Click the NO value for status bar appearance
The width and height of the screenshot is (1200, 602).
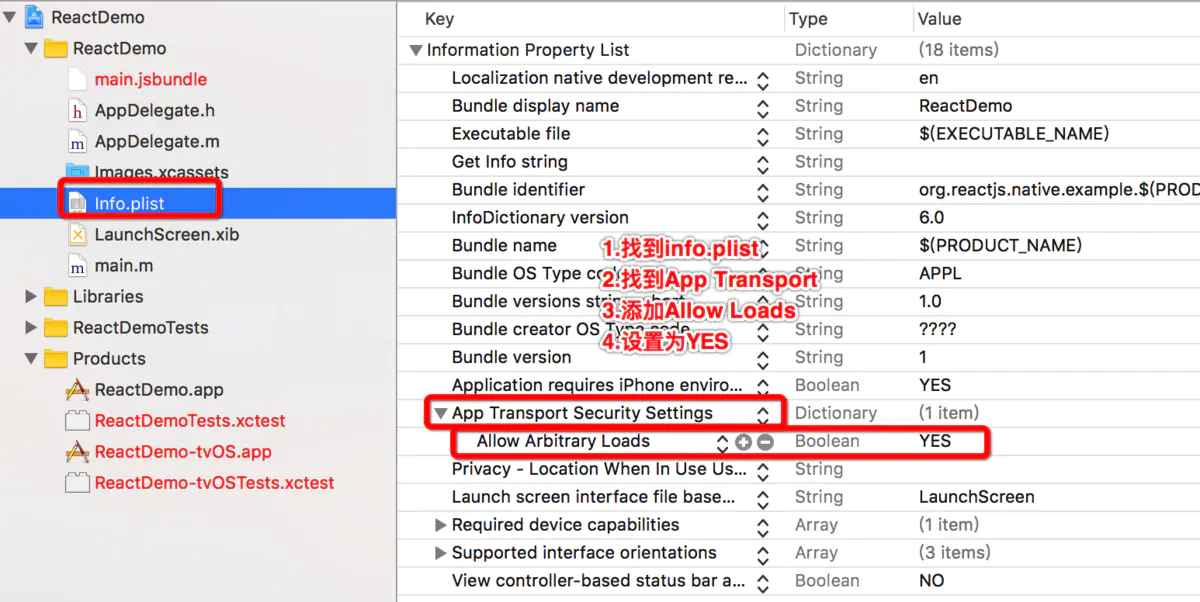pos(931,581)
